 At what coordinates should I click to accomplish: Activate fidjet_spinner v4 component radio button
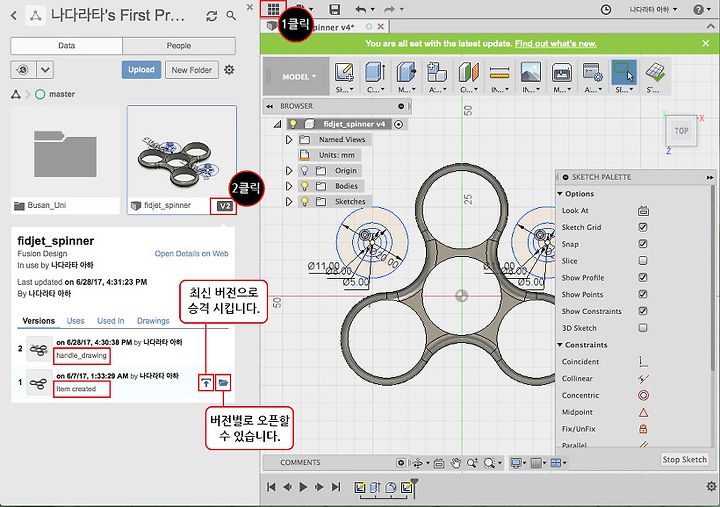click(399, 124)
